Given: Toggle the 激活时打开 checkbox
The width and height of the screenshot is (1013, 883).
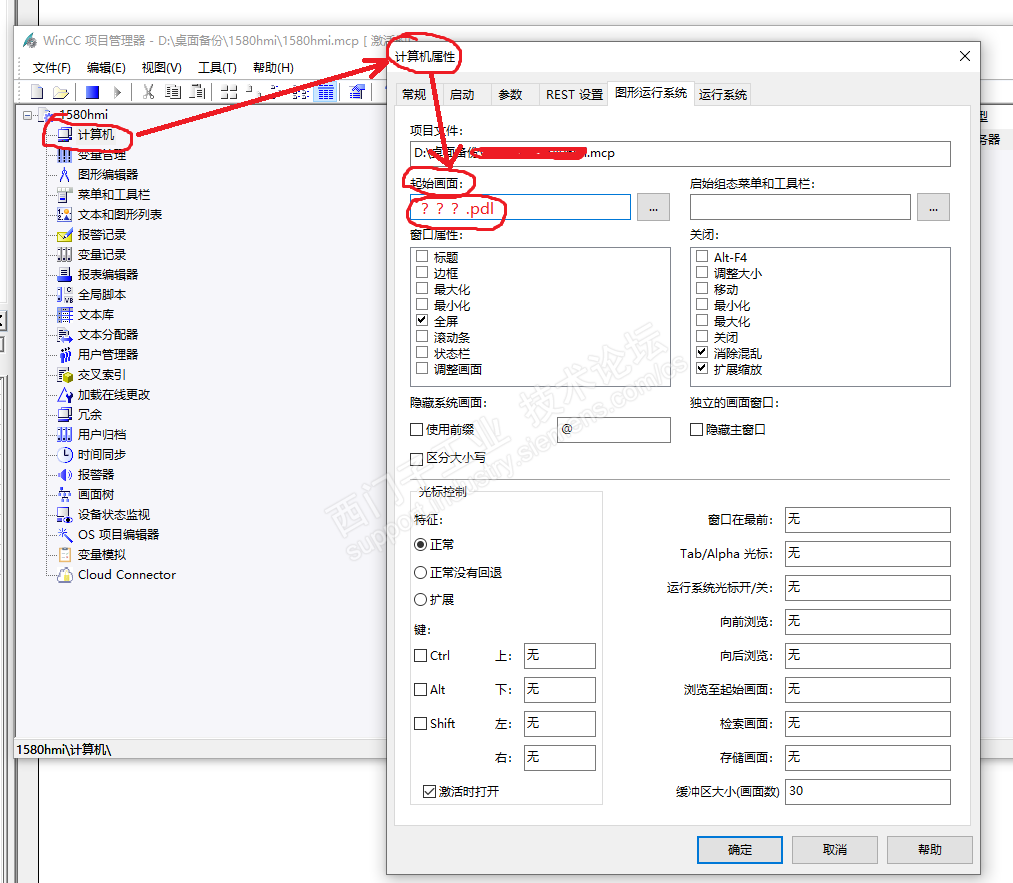Looking at the screenshot, I should (x=429, y=792).
